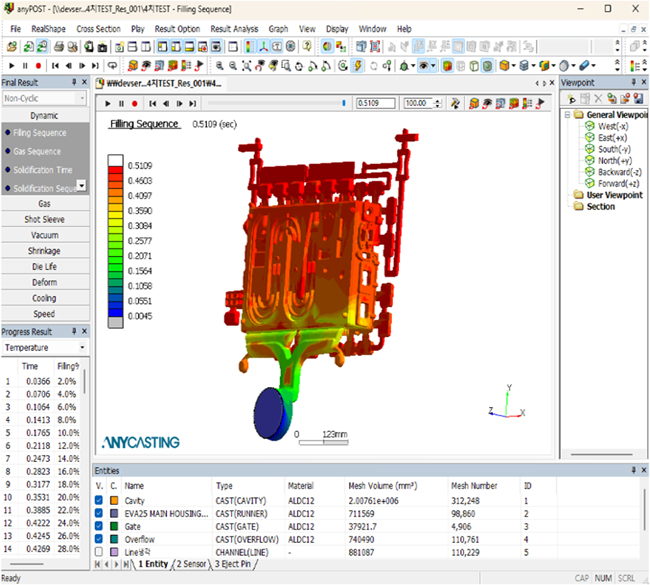Uncheck the Cavity entity visibility
The image size is (650, 585).
click(98, 500)
